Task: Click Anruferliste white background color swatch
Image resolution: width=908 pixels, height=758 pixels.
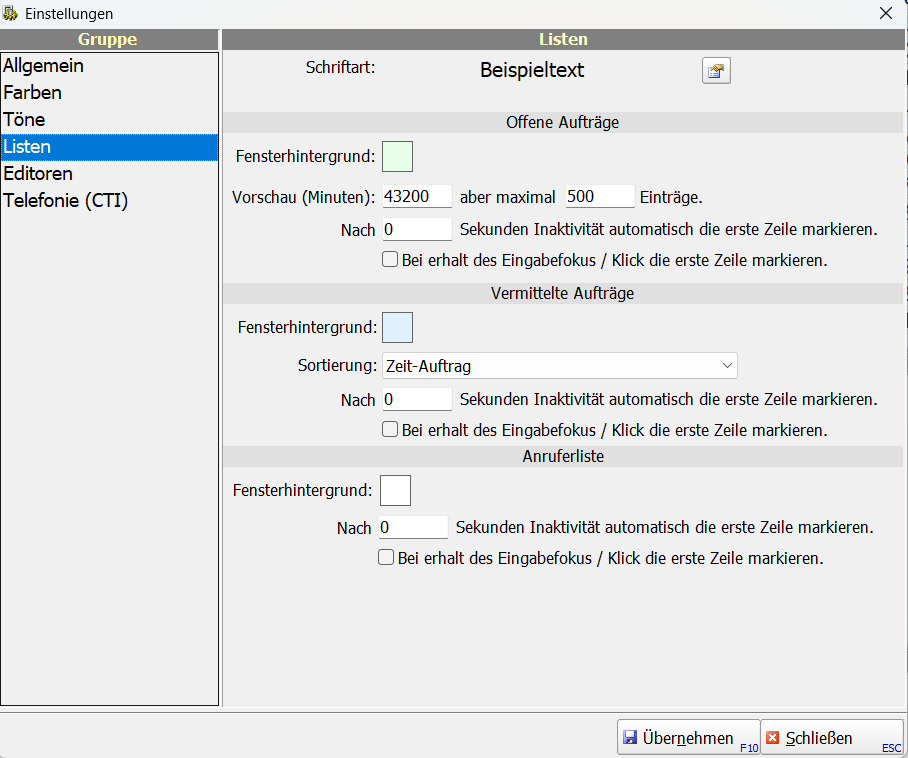Action: click(395, 491)
